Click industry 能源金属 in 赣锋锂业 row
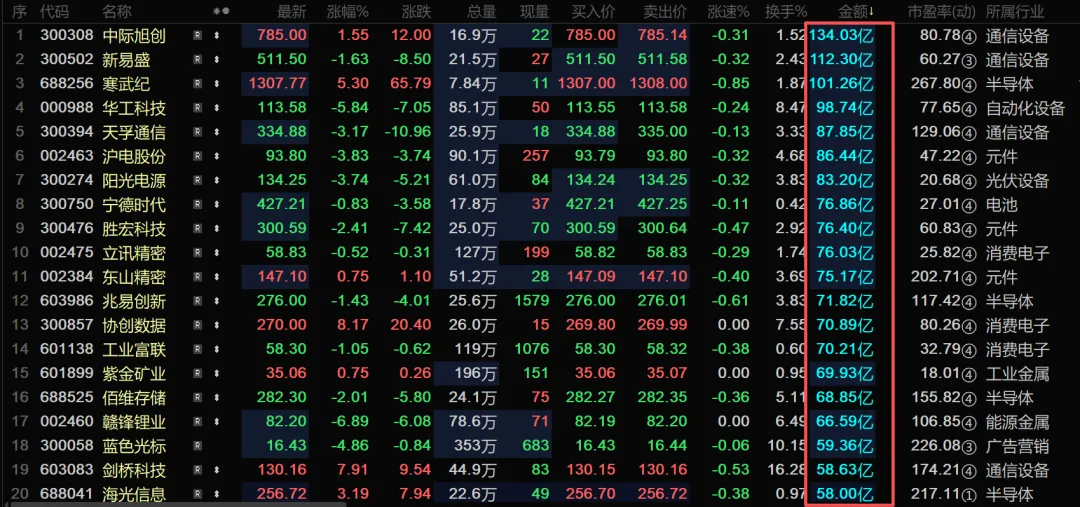1080x507 pixels. 1017,422
